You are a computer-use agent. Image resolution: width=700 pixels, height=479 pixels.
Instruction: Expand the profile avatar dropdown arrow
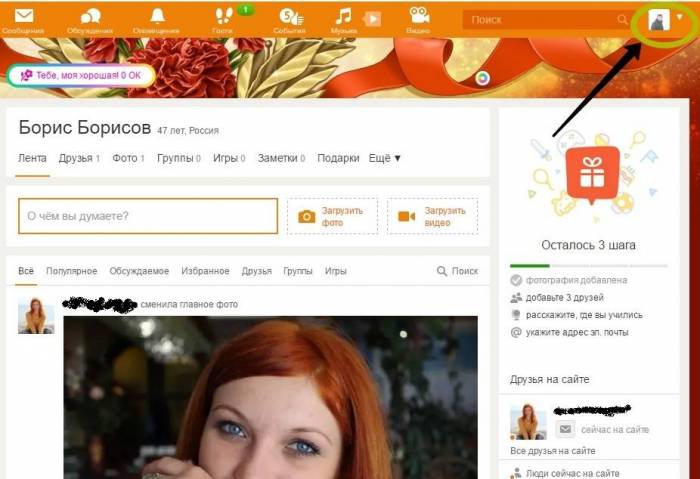679,17
